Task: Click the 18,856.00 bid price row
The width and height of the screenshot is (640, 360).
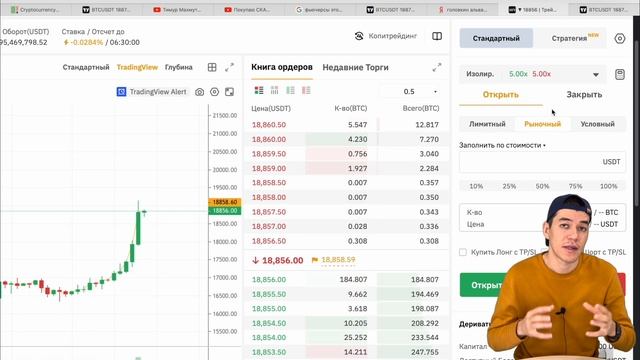Action: (x=346, y=280)
